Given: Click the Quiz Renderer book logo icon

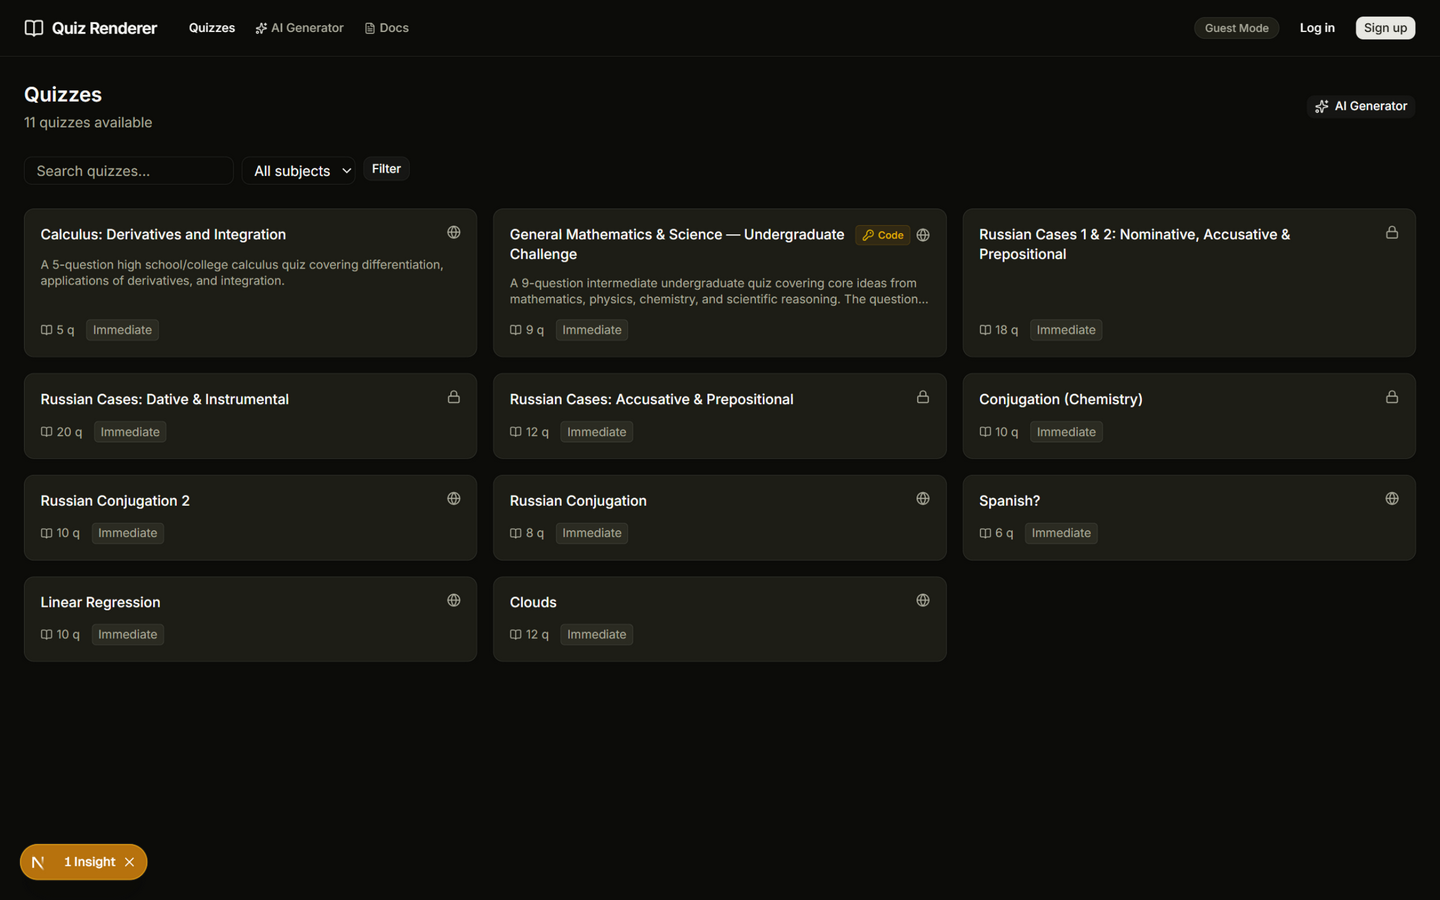Looking at the screenshot, I should 34,28.
